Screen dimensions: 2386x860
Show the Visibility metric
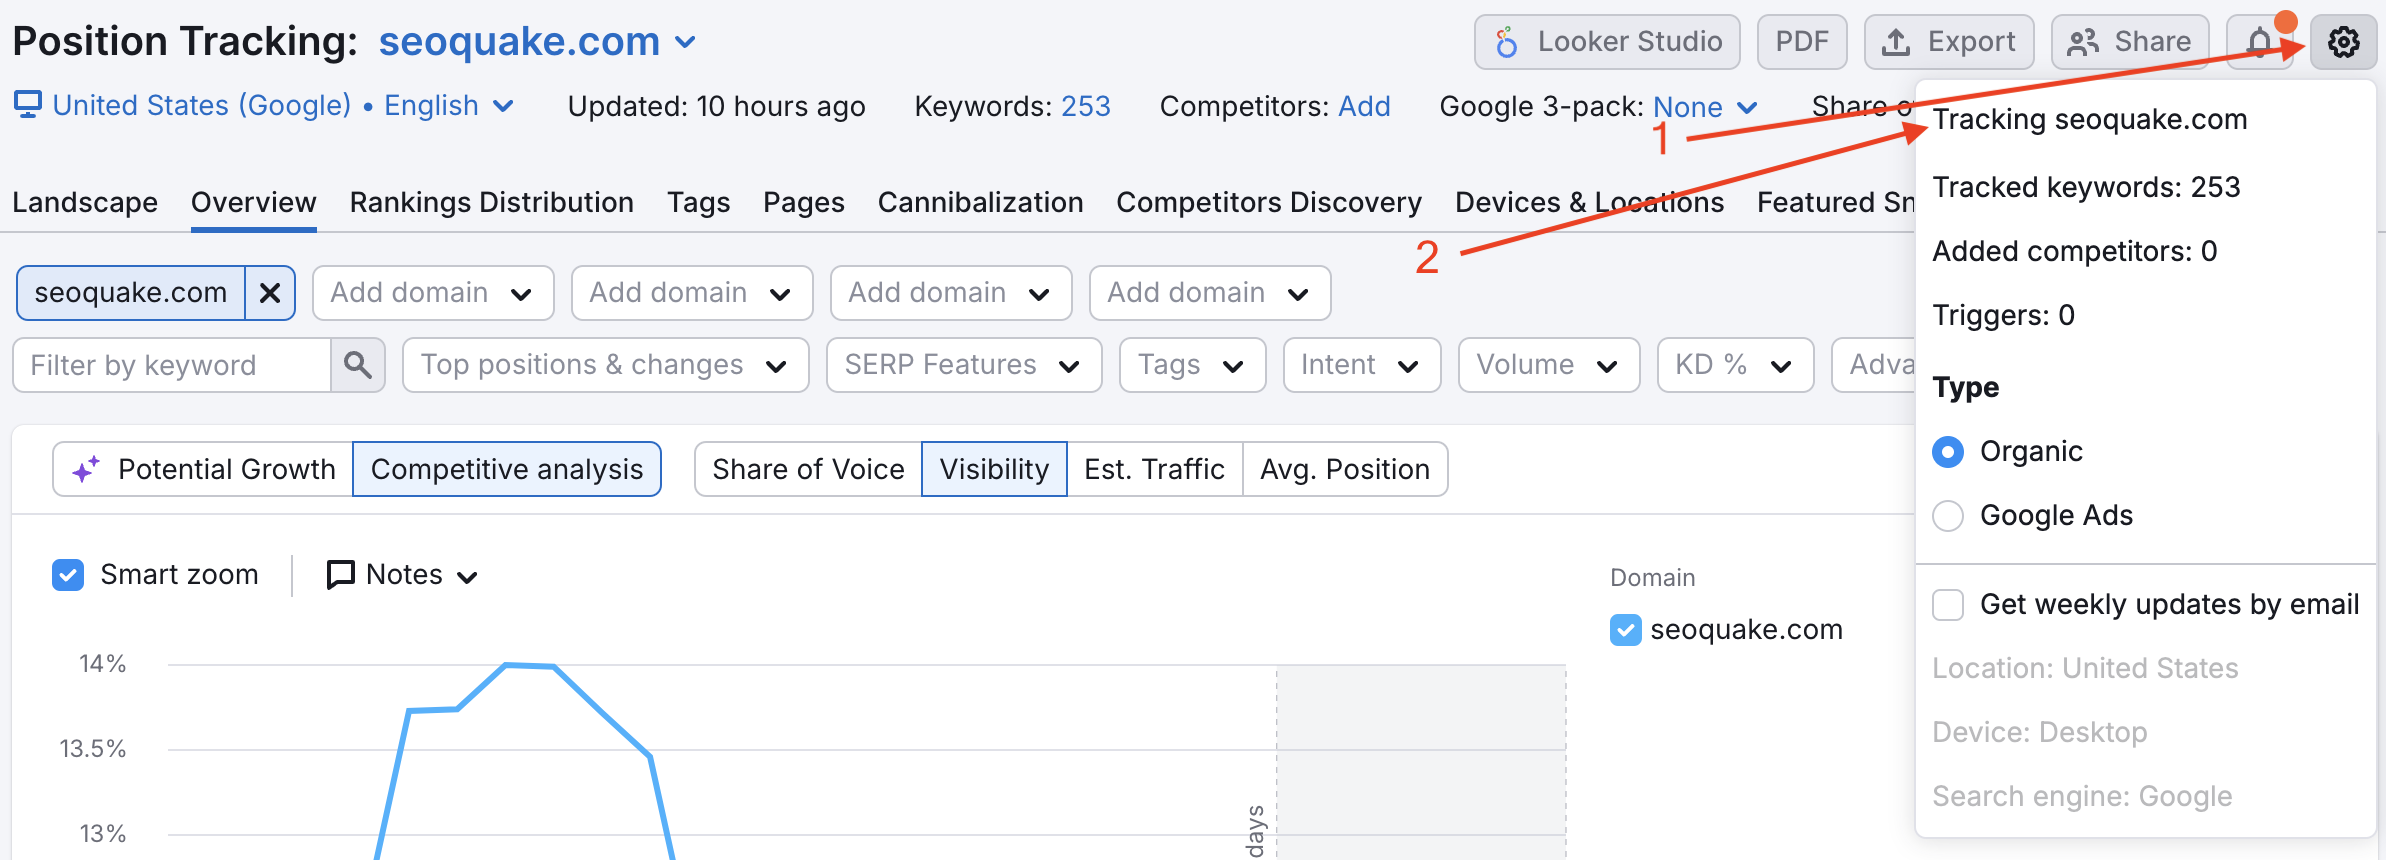[994, 469]
